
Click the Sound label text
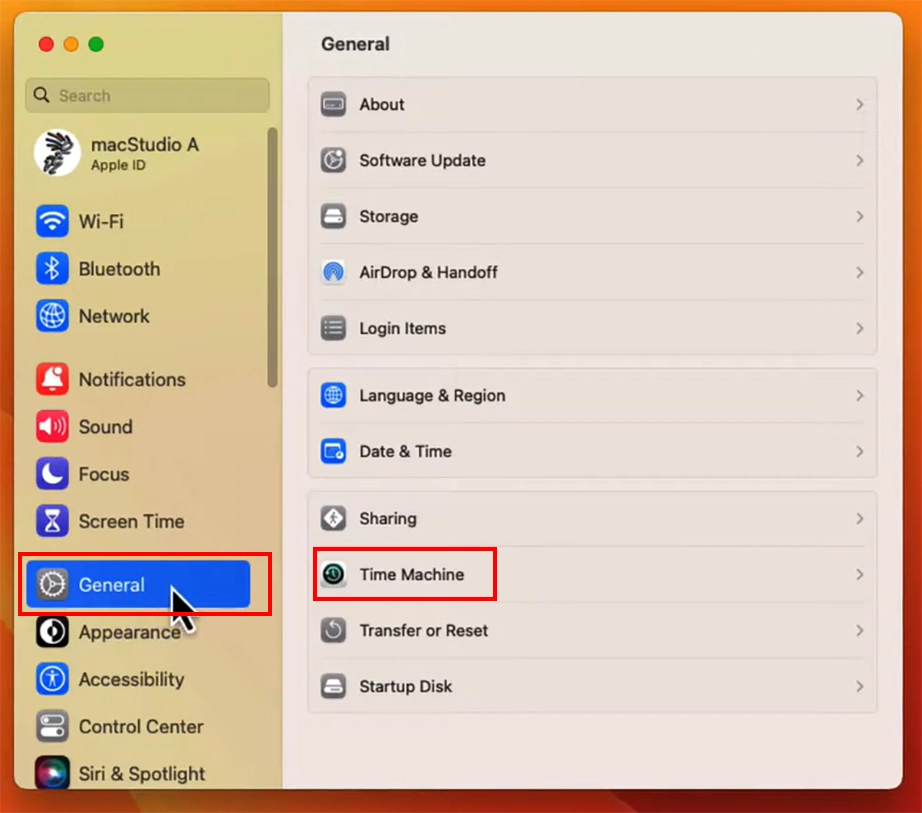point(105,427)
